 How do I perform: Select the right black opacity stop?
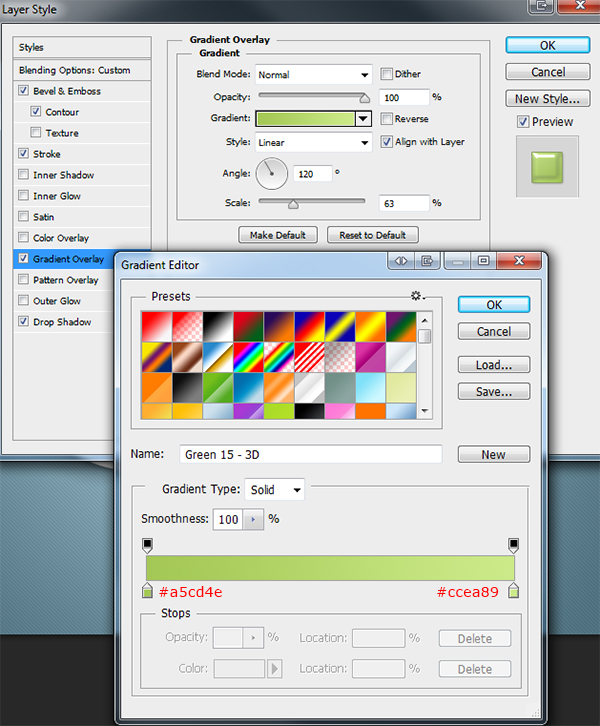[513, 545]
